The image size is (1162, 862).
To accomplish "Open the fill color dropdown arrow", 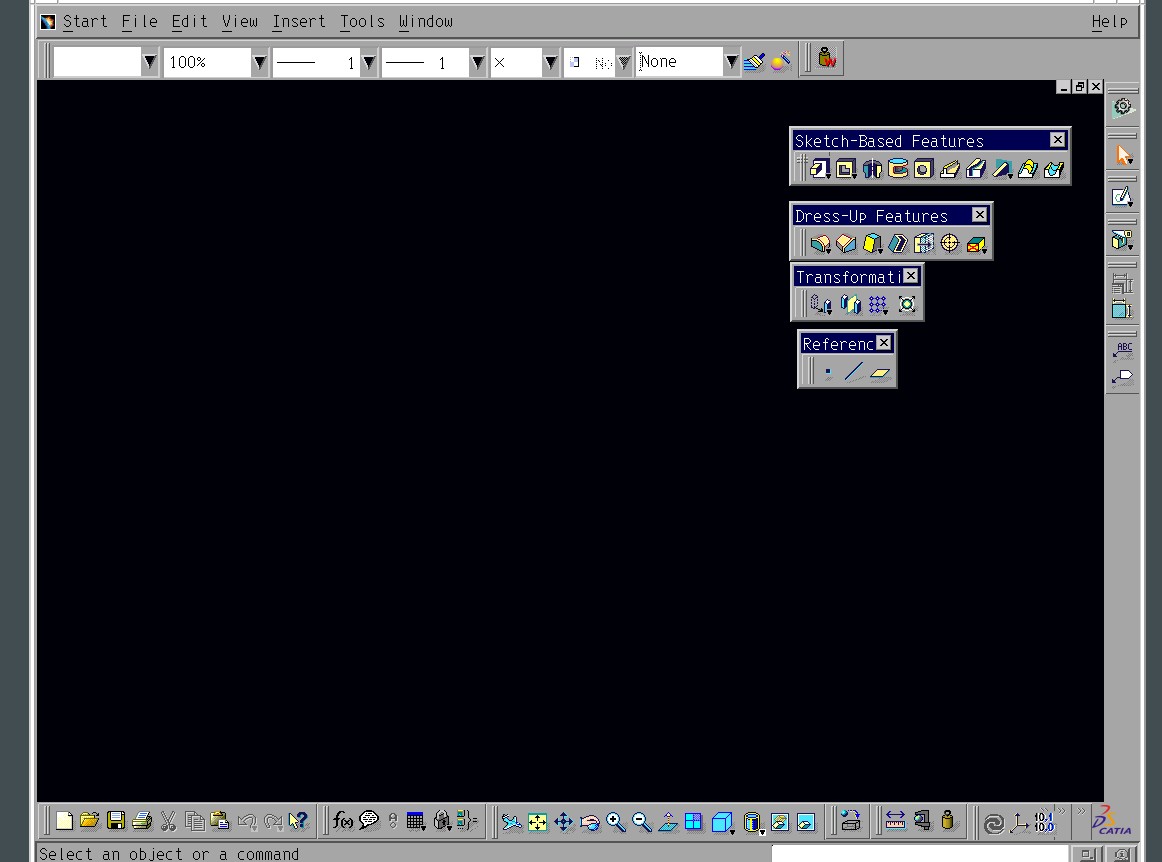I will pos(150,62).
